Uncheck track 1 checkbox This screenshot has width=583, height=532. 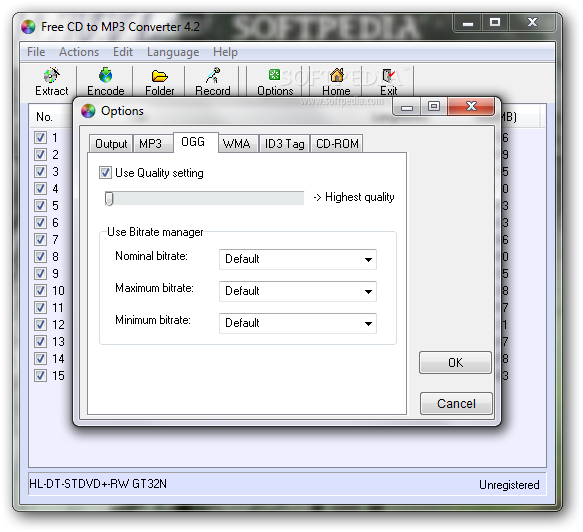(40, 138)
